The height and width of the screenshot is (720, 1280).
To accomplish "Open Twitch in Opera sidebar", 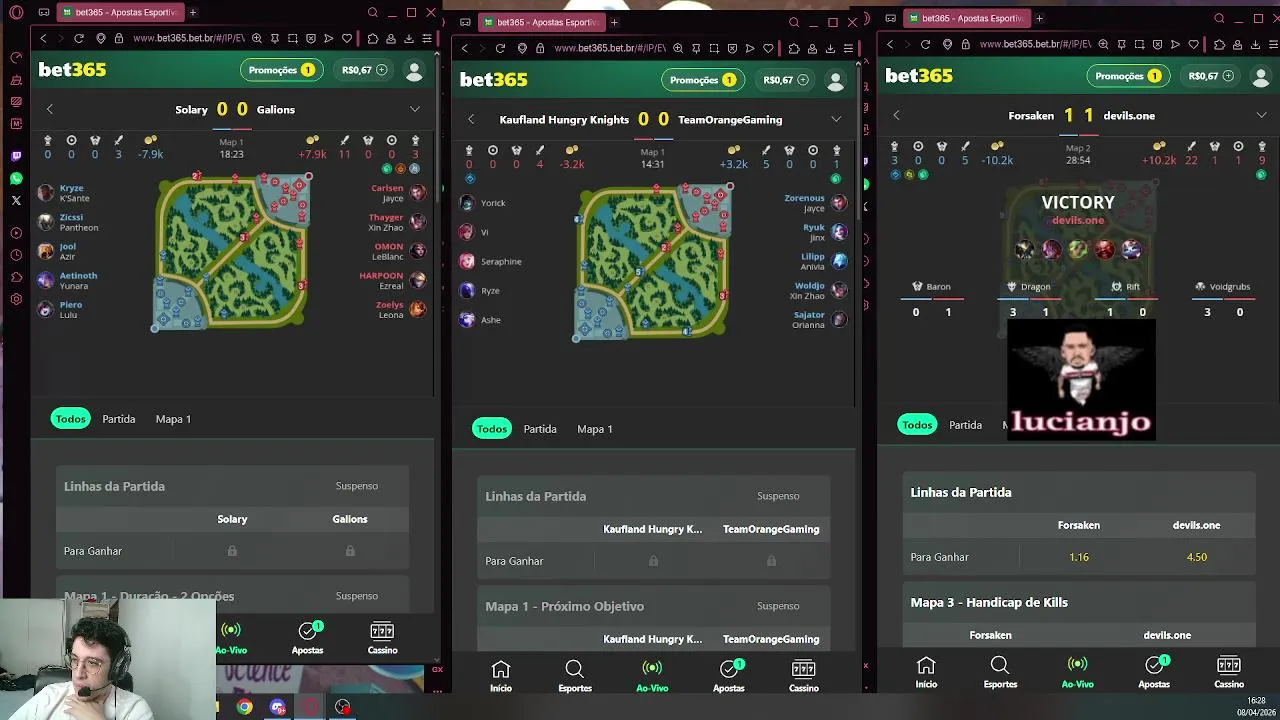I will (x=16, y=157).
